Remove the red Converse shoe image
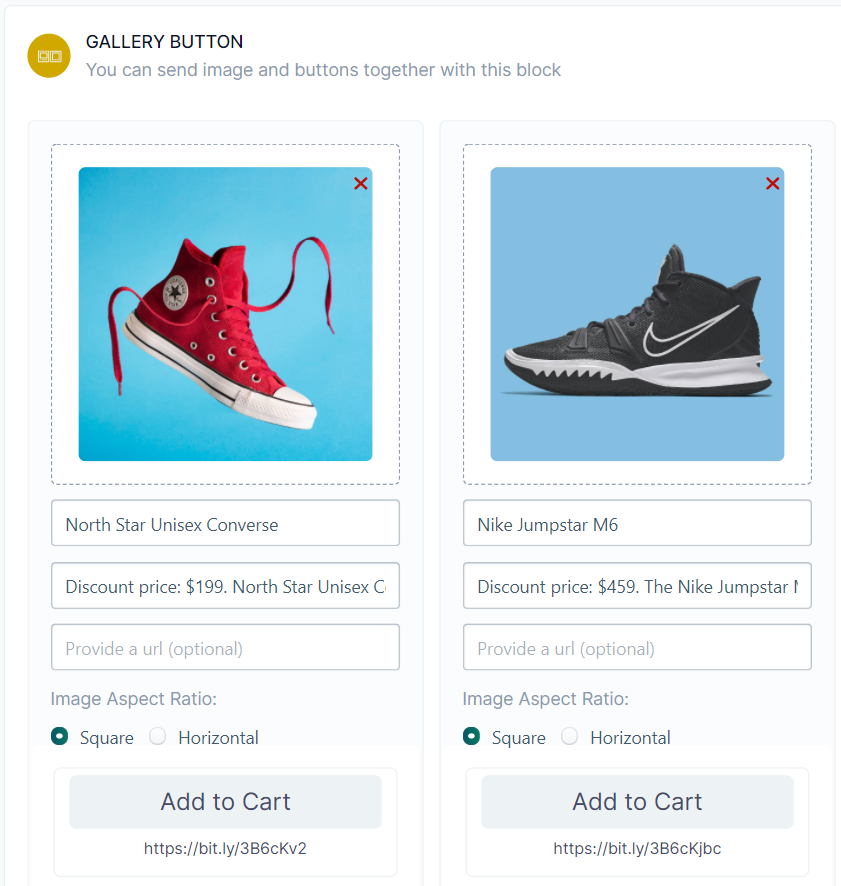Image resolution: width=841 pixels, height=886 pixels. click(361, 184)
